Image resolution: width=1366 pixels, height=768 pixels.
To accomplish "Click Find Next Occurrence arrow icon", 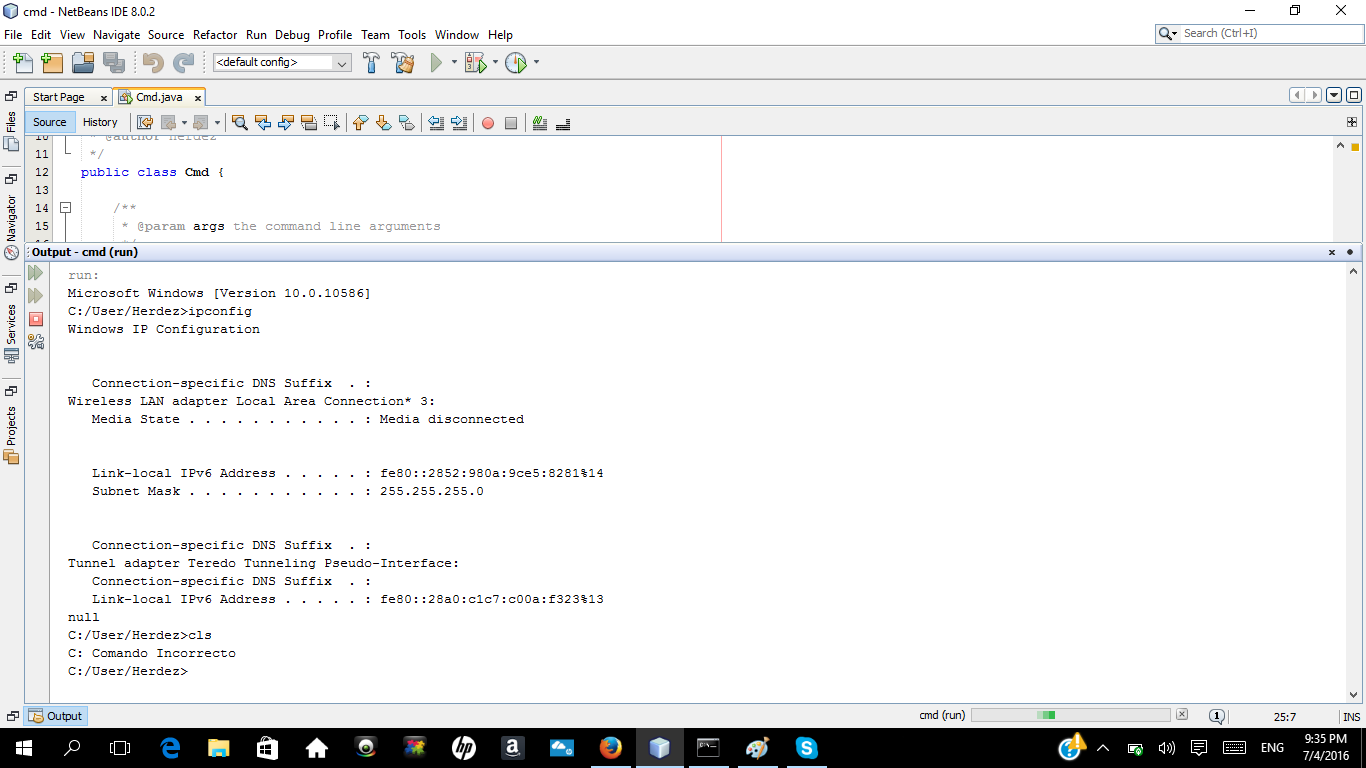I will 286,123.
